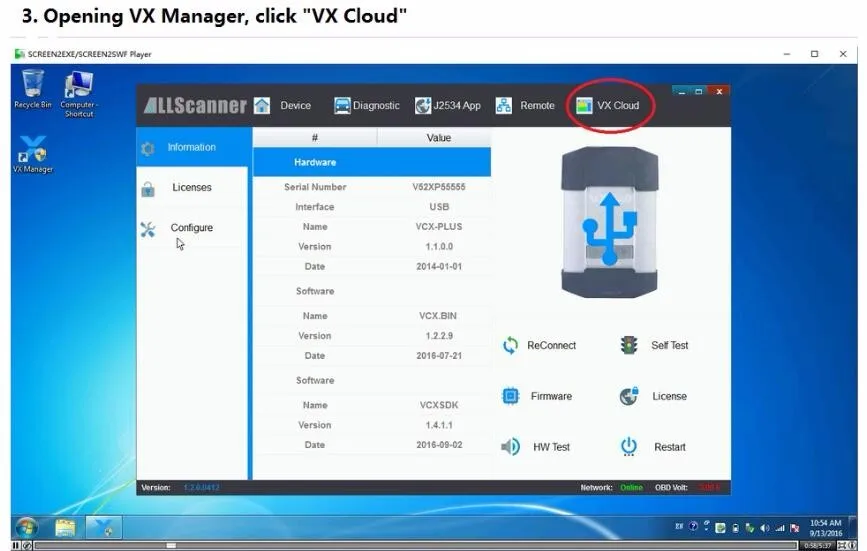867x551 pixels.
Task: Click the version number in status bar
Action: pos(201,488)
